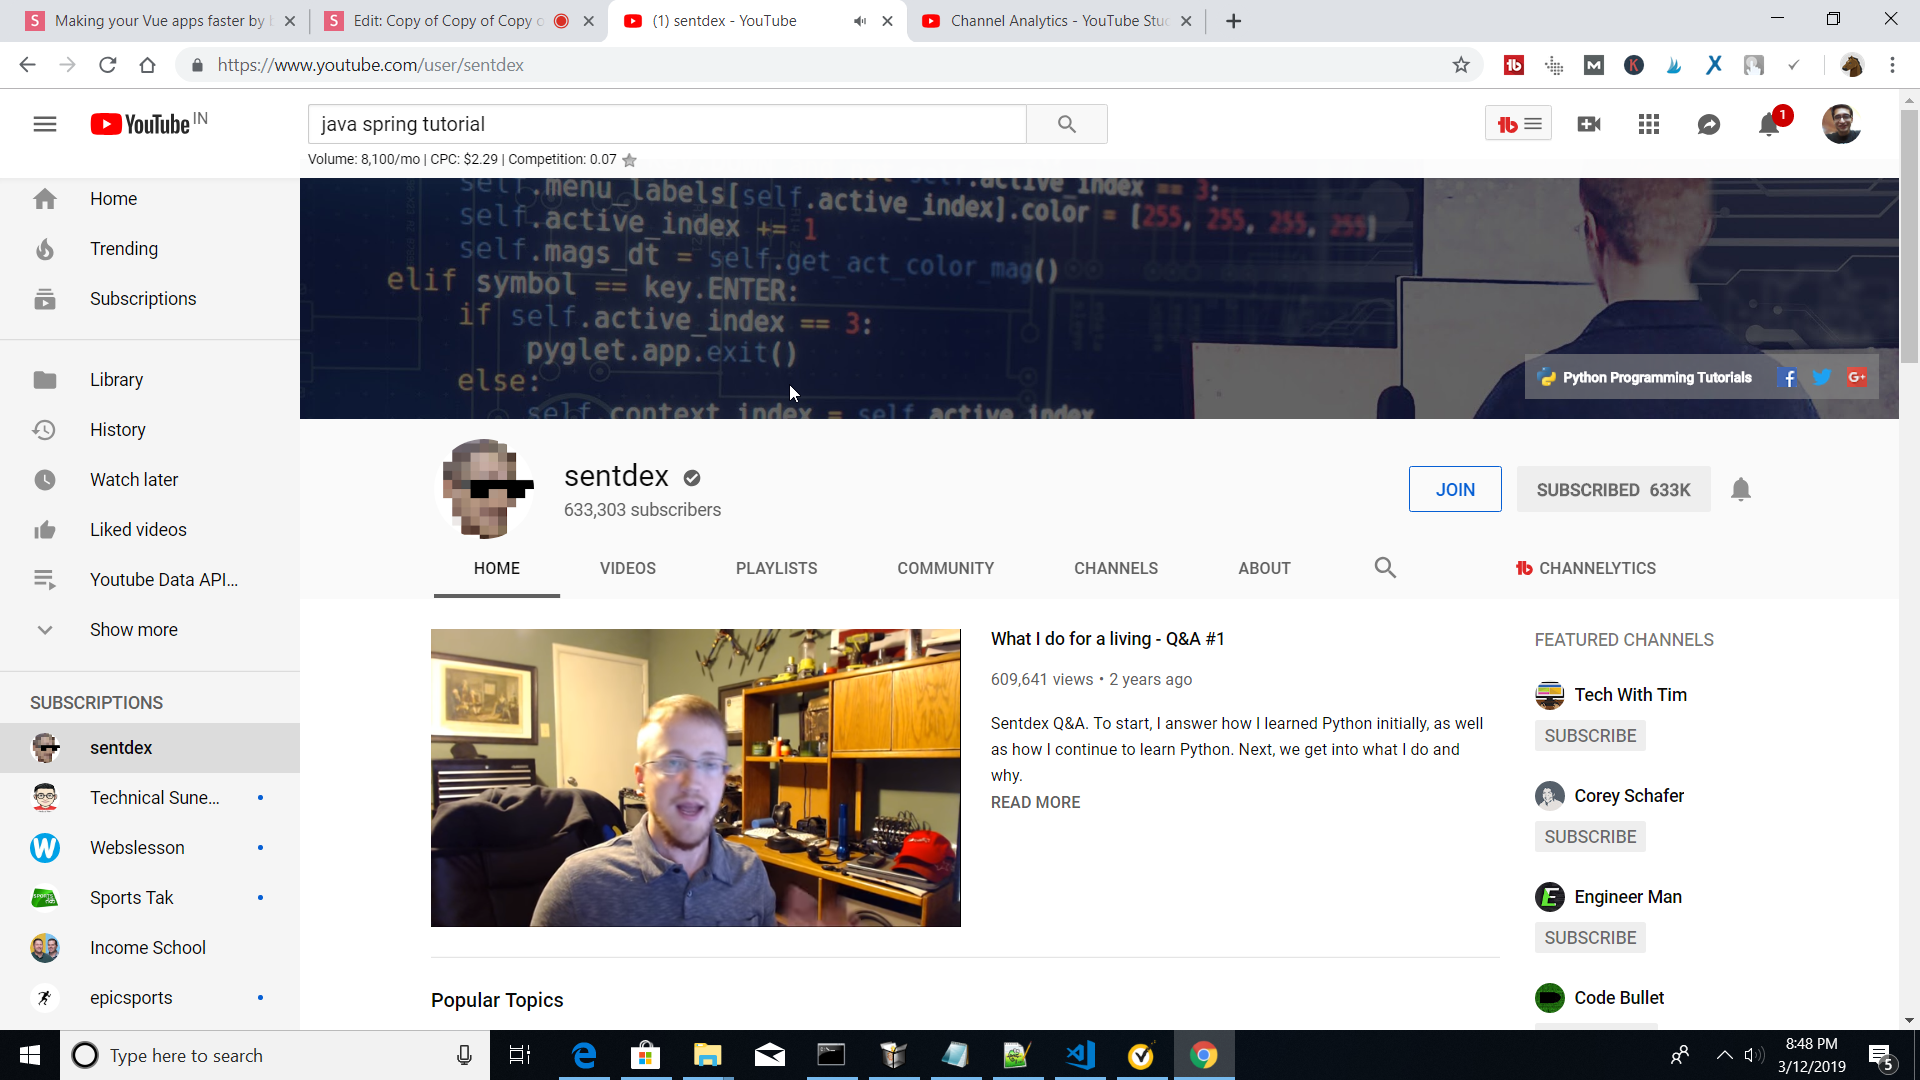
Task: Toggle the SUBSCRIBED 633K button
Action: (x=1612, y=489)
